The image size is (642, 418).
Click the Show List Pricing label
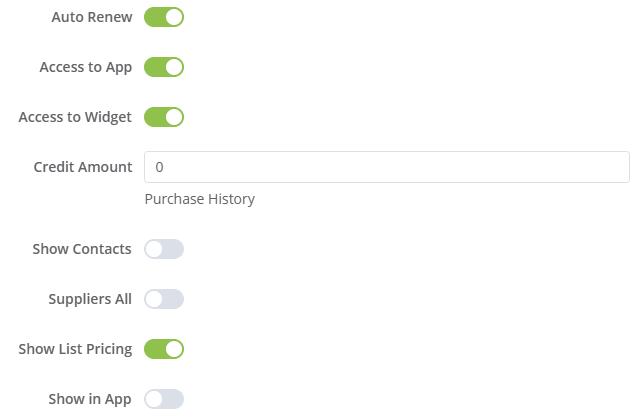tap(75, 349)
